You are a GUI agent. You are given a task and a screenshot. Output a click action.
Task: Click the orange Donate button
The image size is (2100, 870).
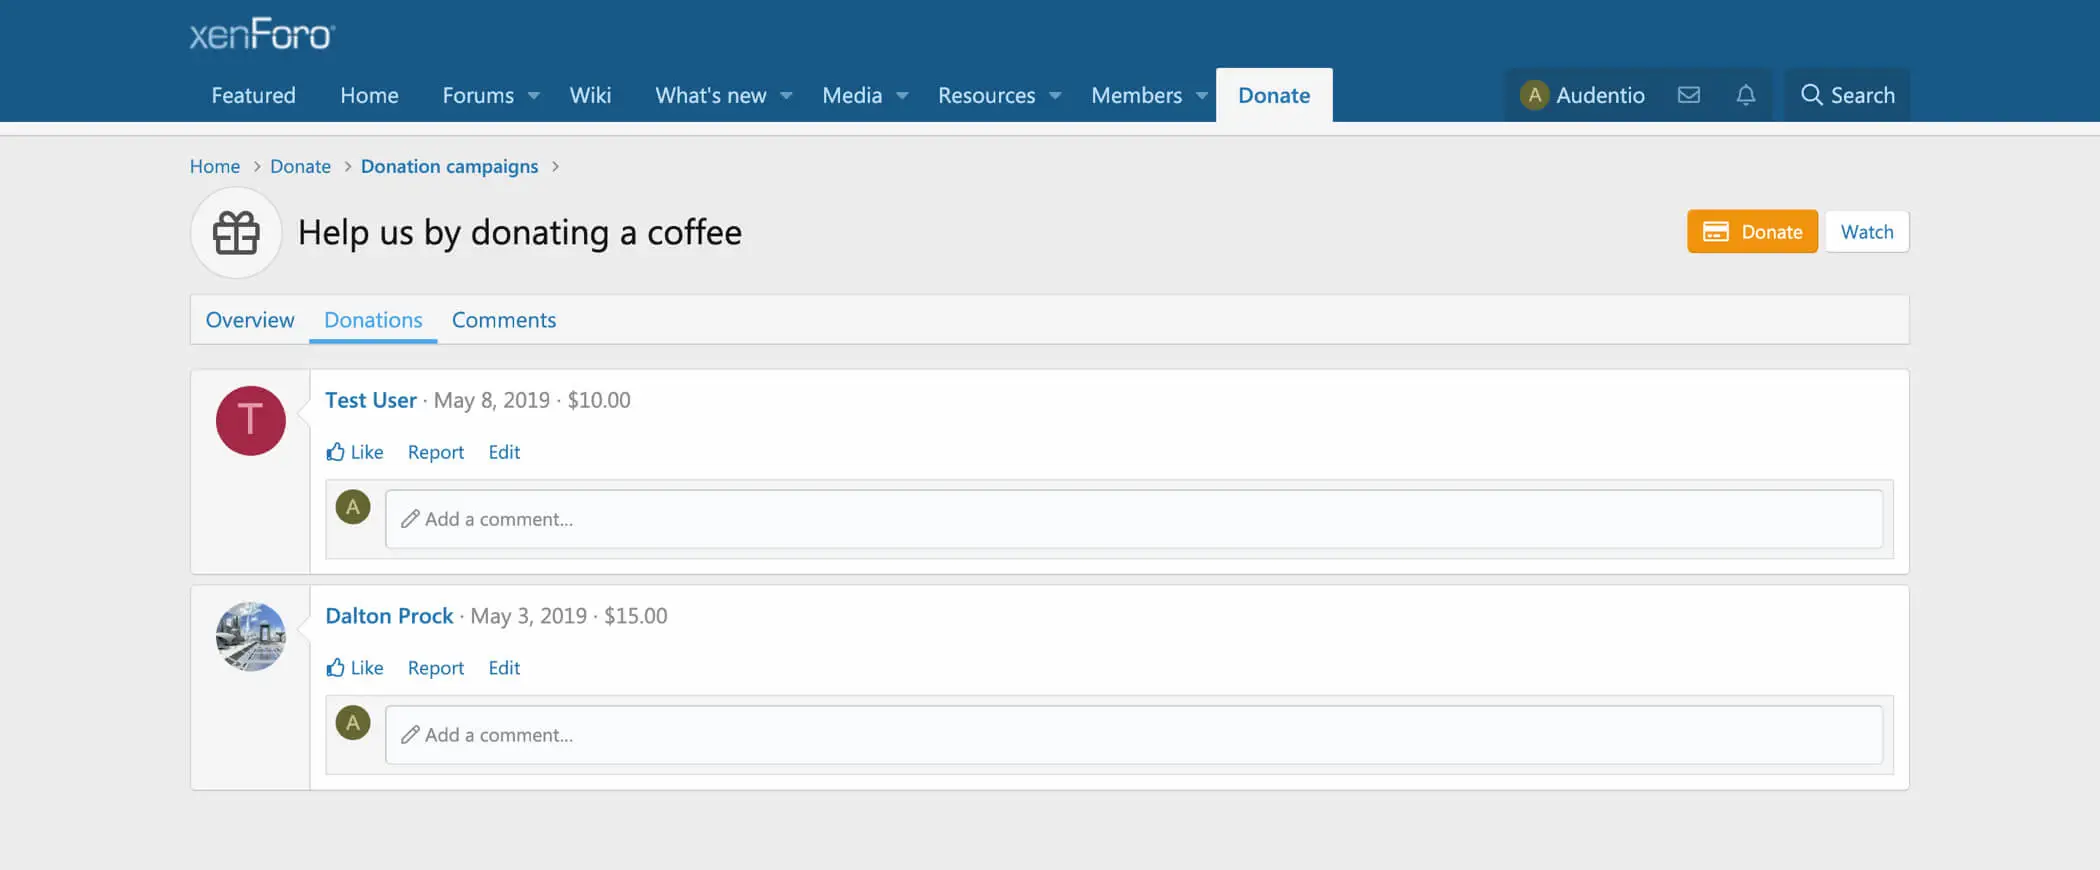coord(1752,232)
